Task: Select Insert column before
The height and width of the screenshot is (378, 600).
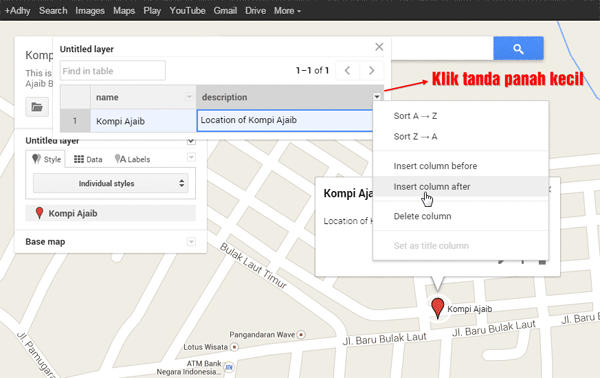Action: click(461, 166)
